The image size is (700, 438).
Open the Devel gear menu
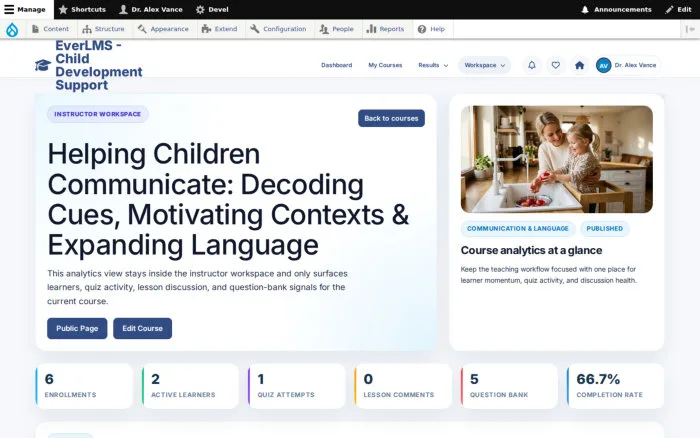coord(212,9)
